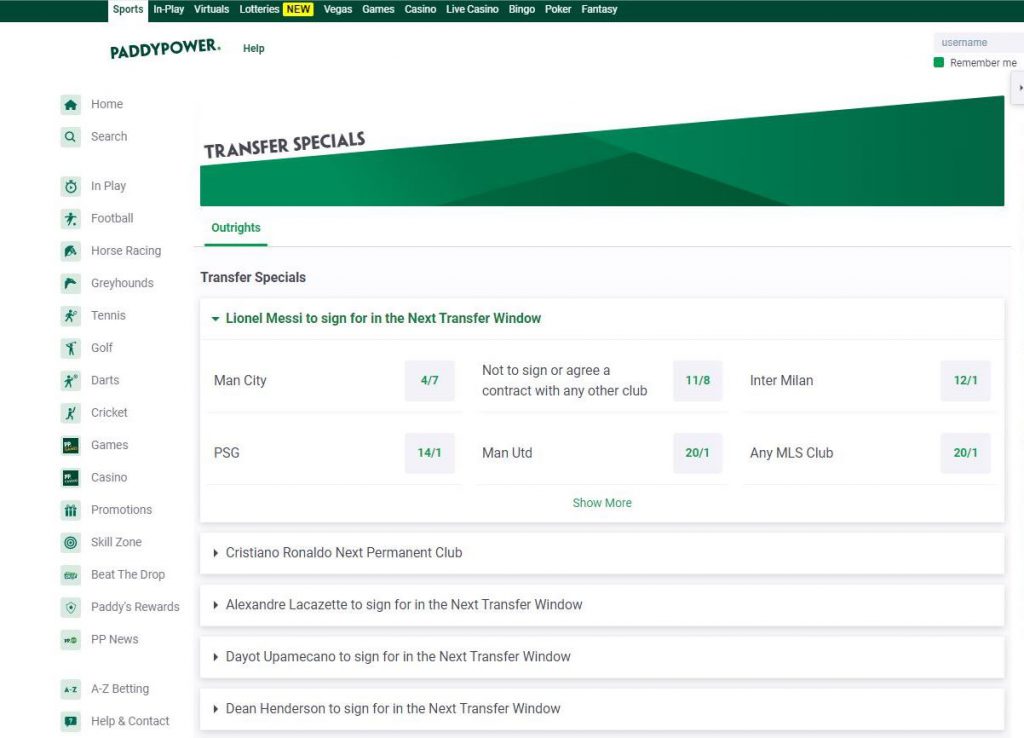Select the Golf sidebar icon
The image size is (1024, 738).
(x=71, y=348)
